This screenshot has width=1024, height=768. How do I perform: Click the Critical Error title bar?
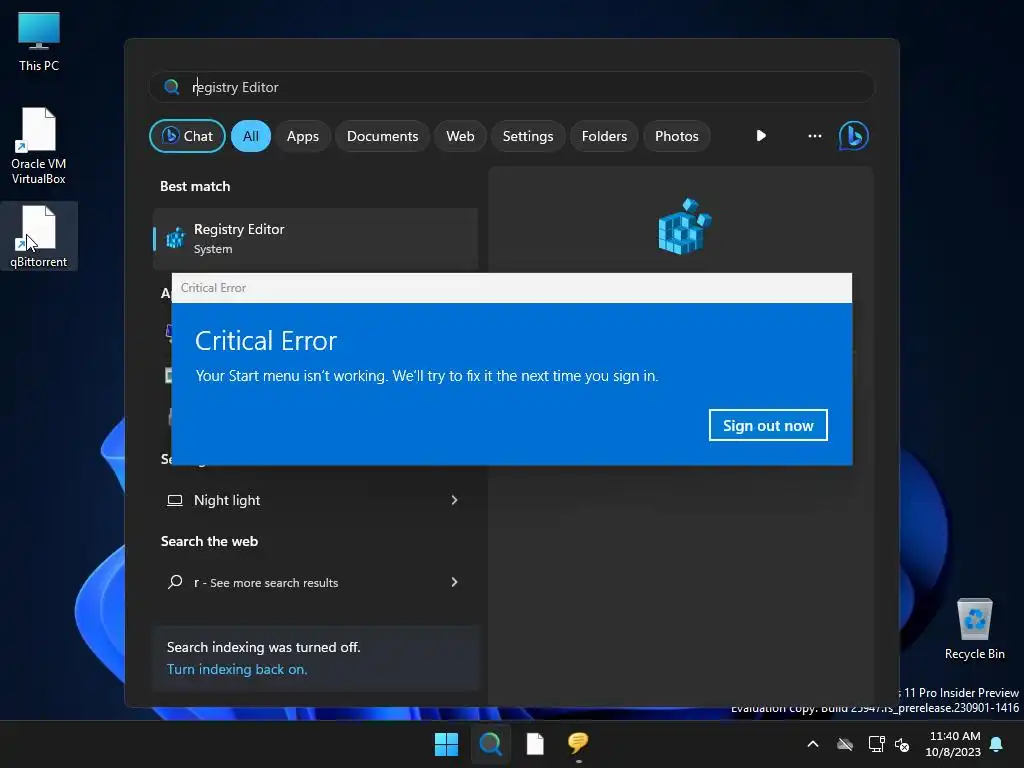(511, 288)
